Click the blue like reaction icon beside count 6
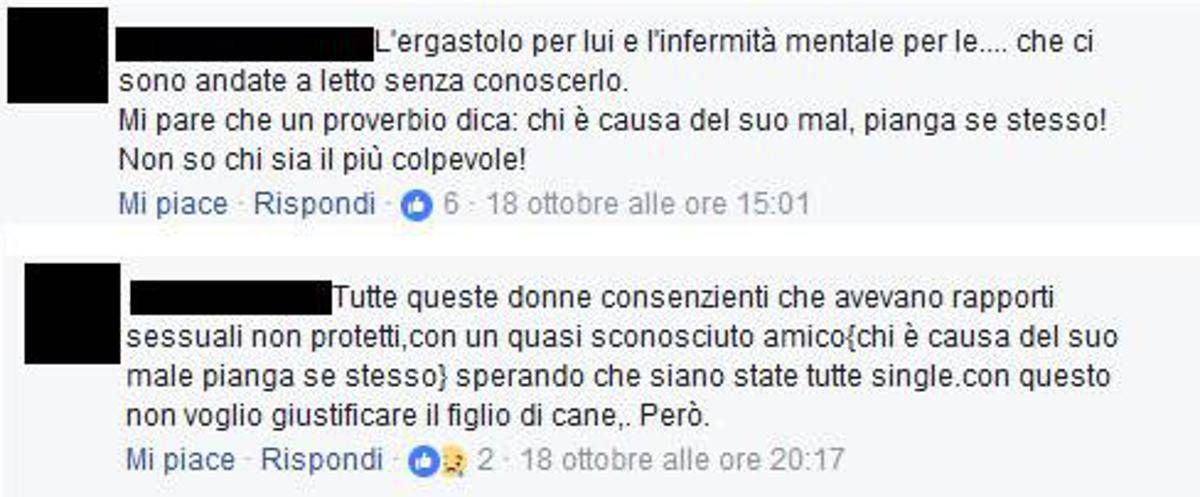 (416, 206)
